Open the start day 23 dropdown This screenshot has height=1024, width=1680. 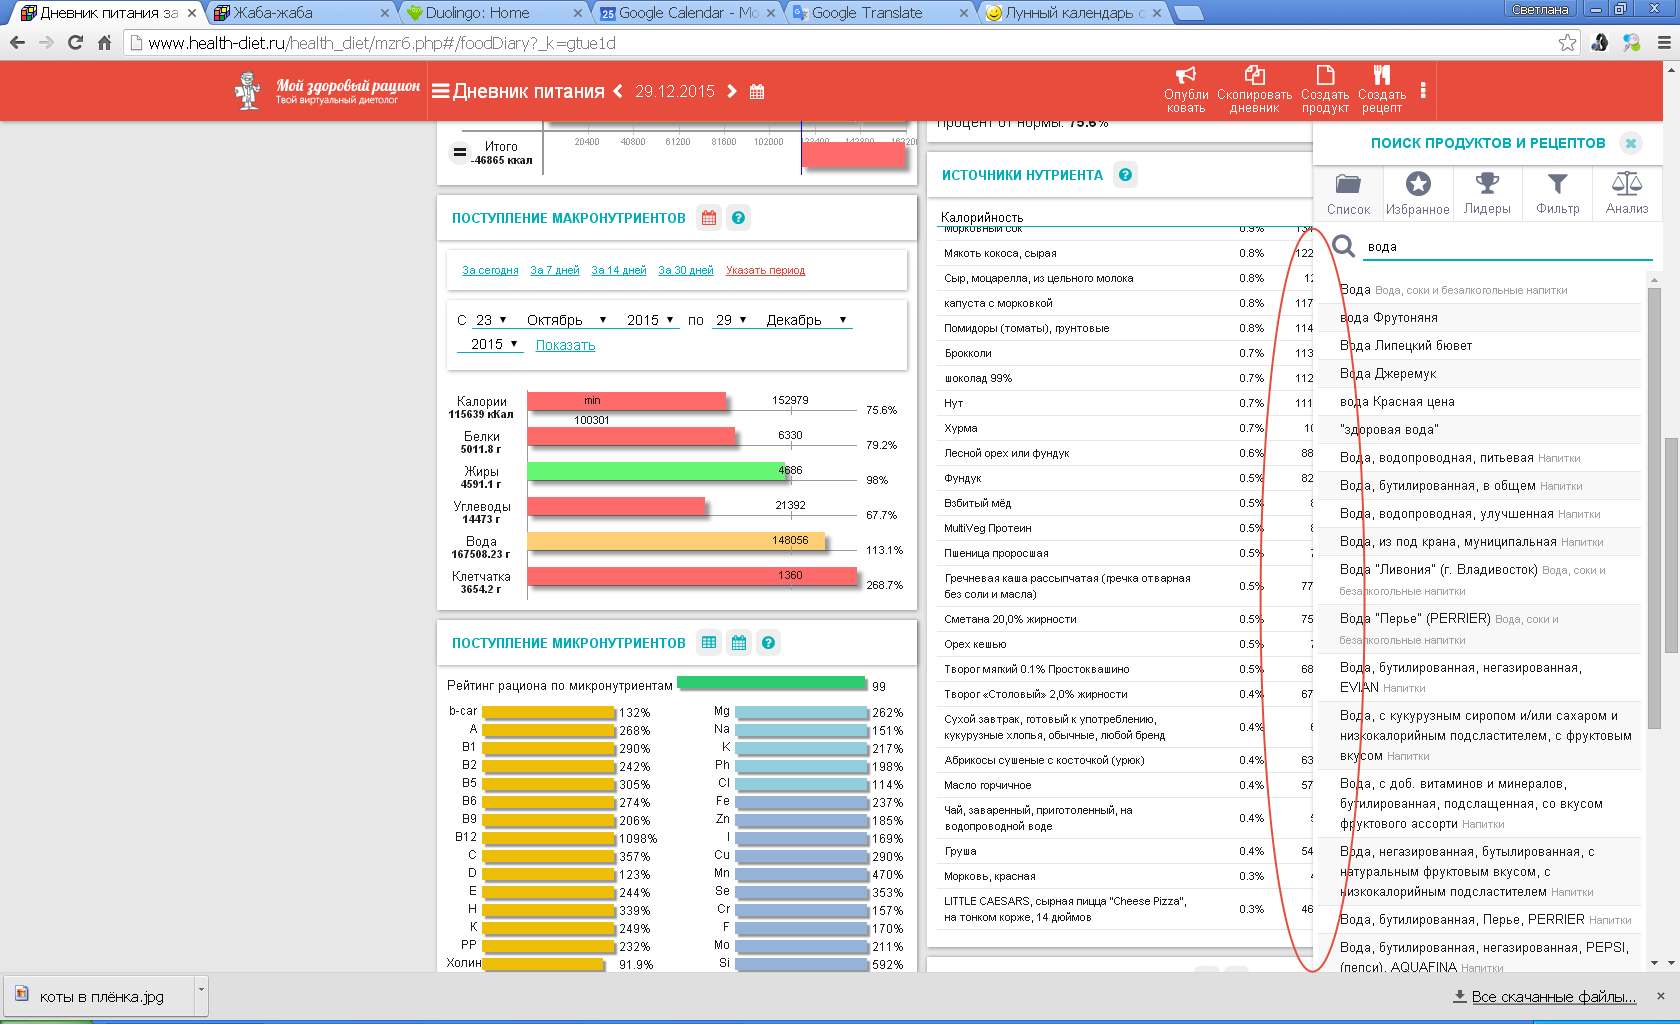pos(490,320)
